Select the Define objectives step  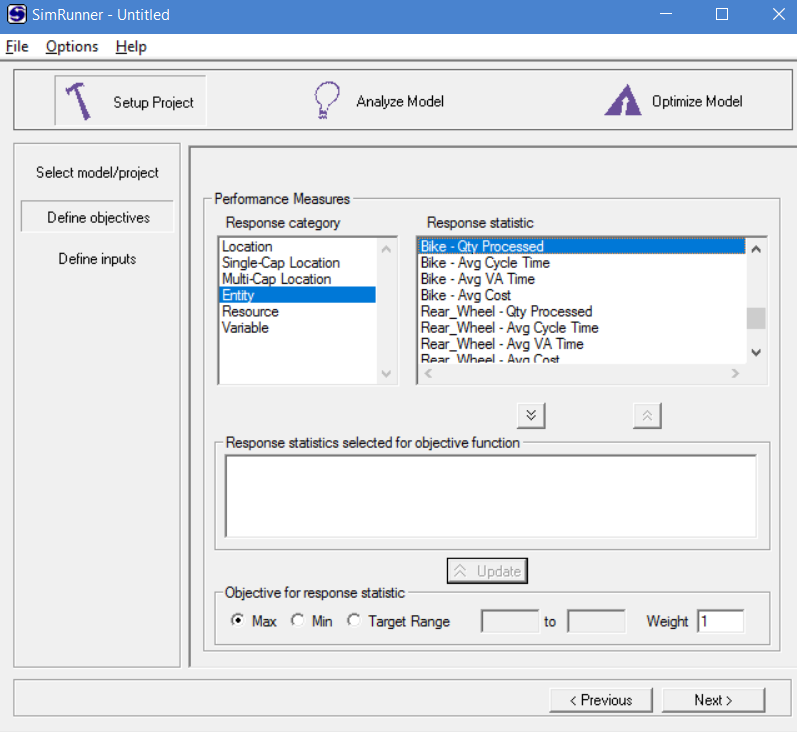point(98,217)
